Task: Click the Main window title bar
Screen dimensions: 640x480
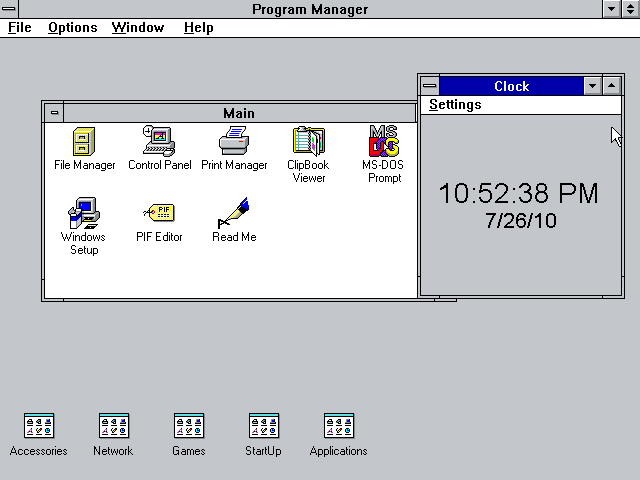Action: (240, 113)
